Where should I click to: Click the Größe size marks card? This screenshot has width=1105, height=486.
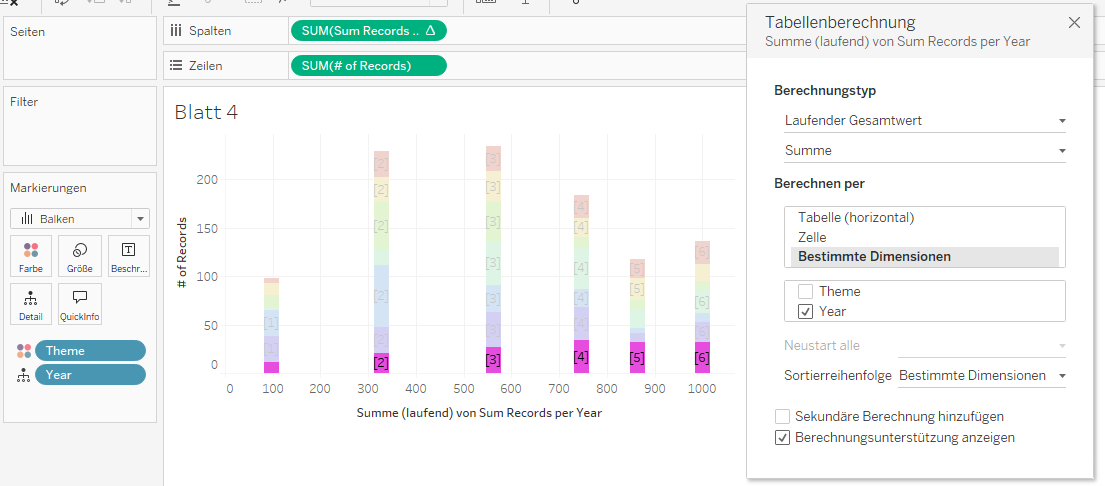(80, 256)
